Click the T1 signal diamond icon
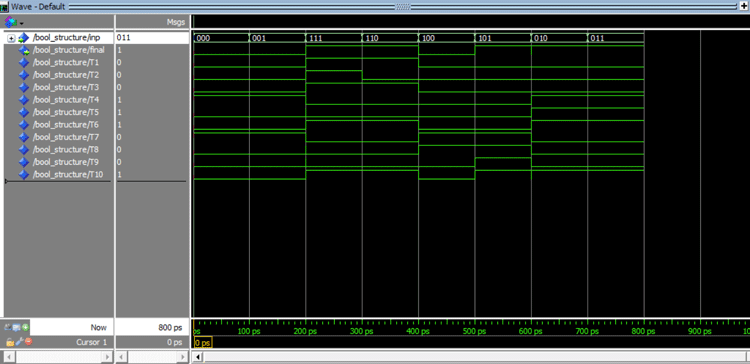This screenshot has height=364, width=750. (x=23, y=63)
